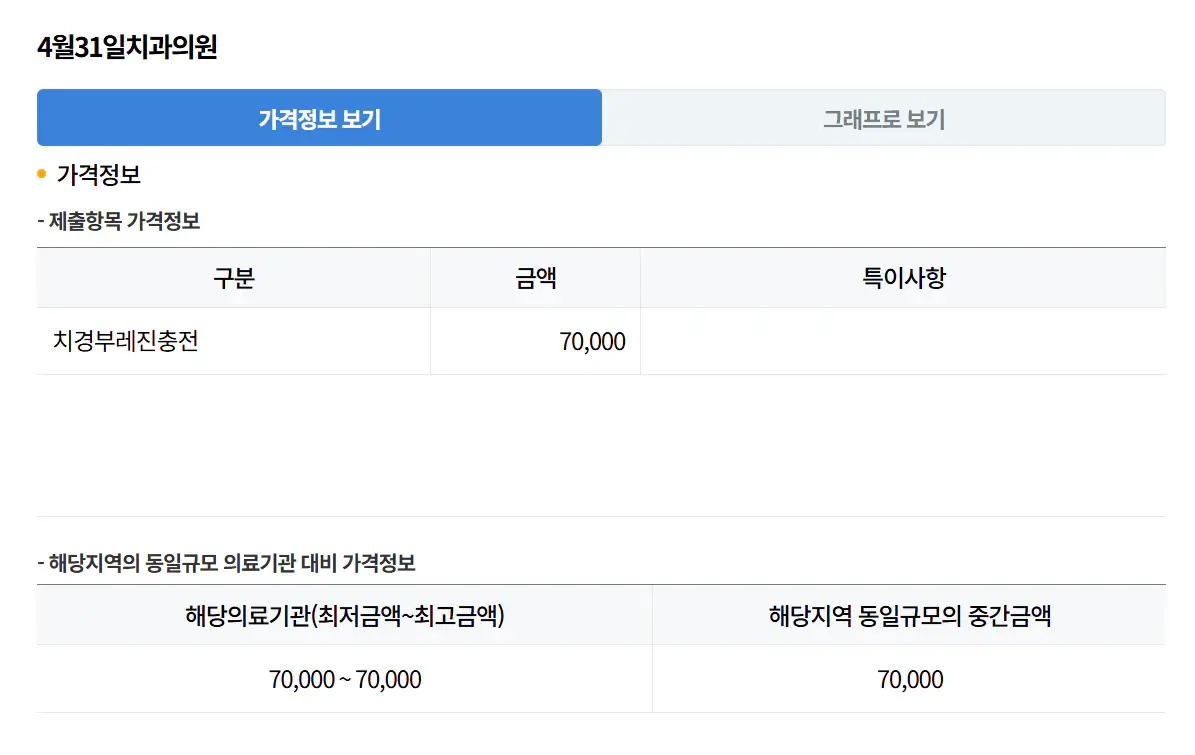1195x755 pixels.
Task: Switch to the 그래프로 보기 tab
Action: [884, 117]
